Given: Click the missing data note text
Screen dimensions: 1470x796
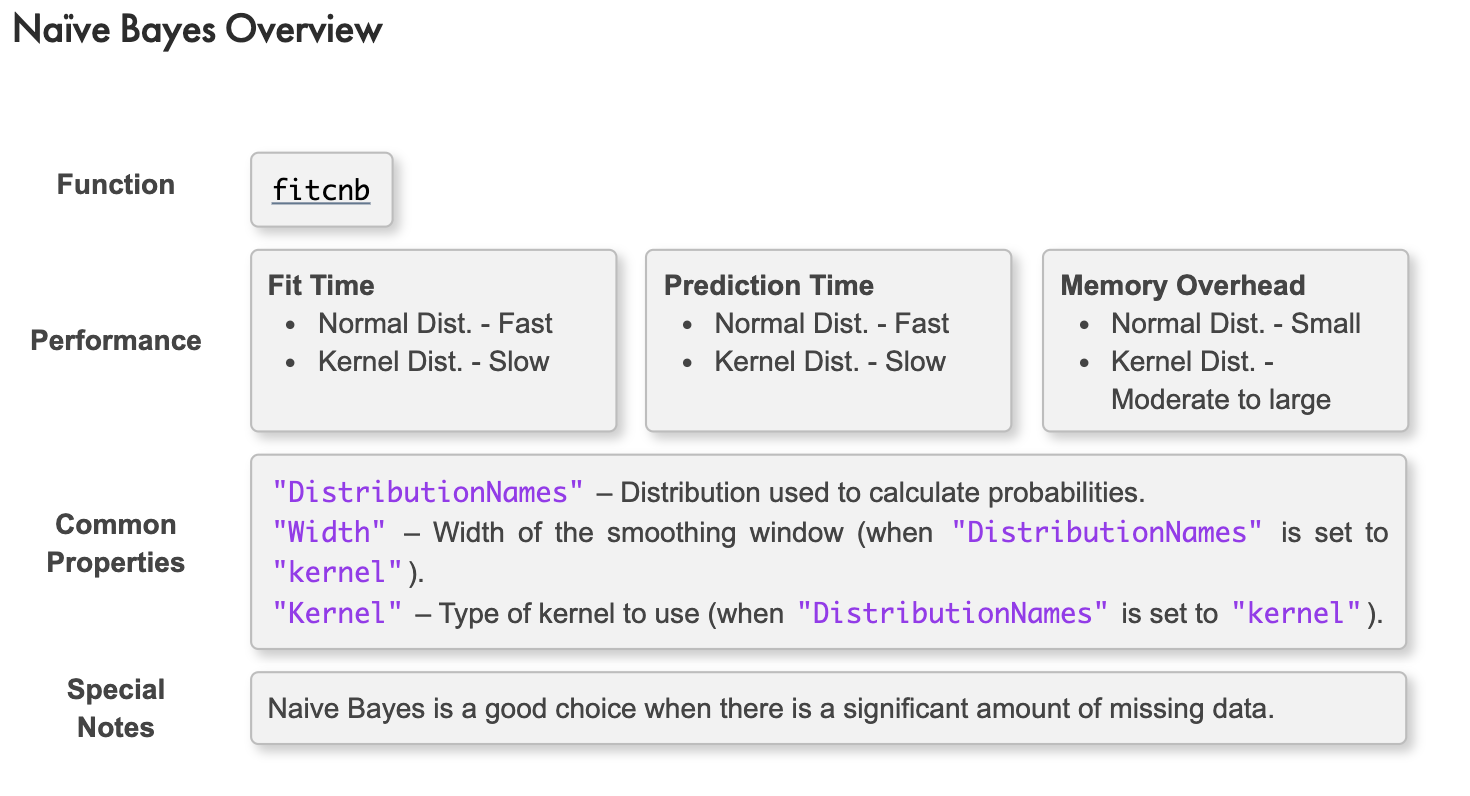Looking at the screenshot, I should pos(771,709).
